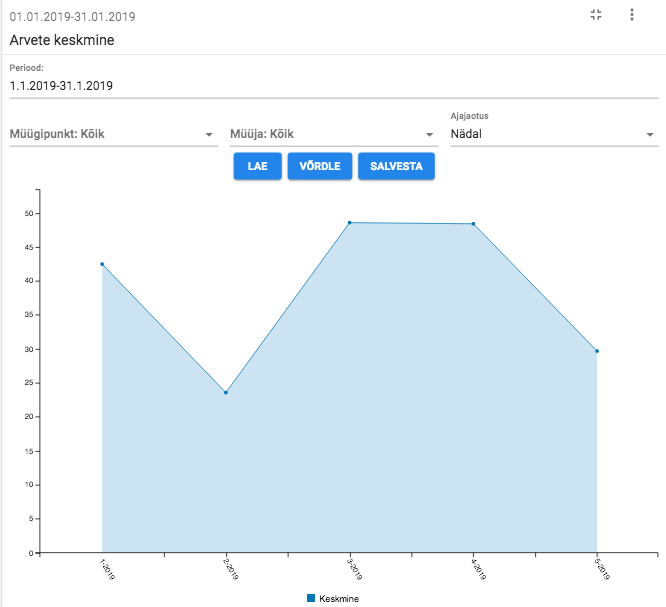Click the 5-2019 x-axis label
The image size is (666, 607).
tap(601, 570)
